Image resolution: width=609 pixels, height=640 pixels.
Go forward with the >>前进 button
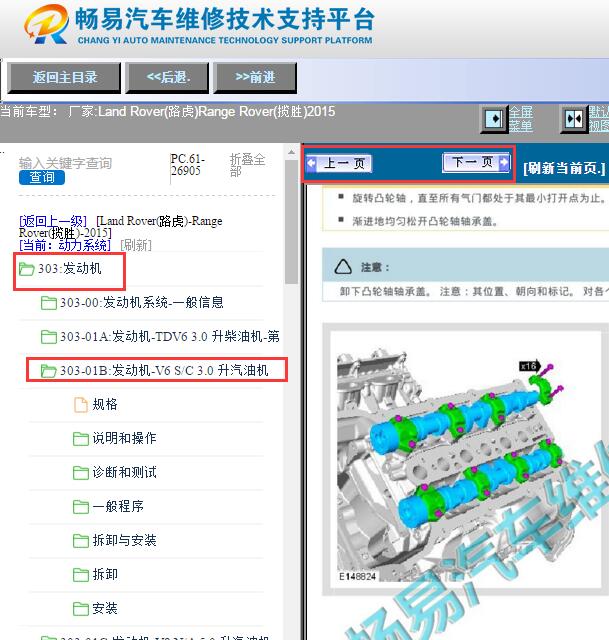pyautogui.click(x=255, y=78)
